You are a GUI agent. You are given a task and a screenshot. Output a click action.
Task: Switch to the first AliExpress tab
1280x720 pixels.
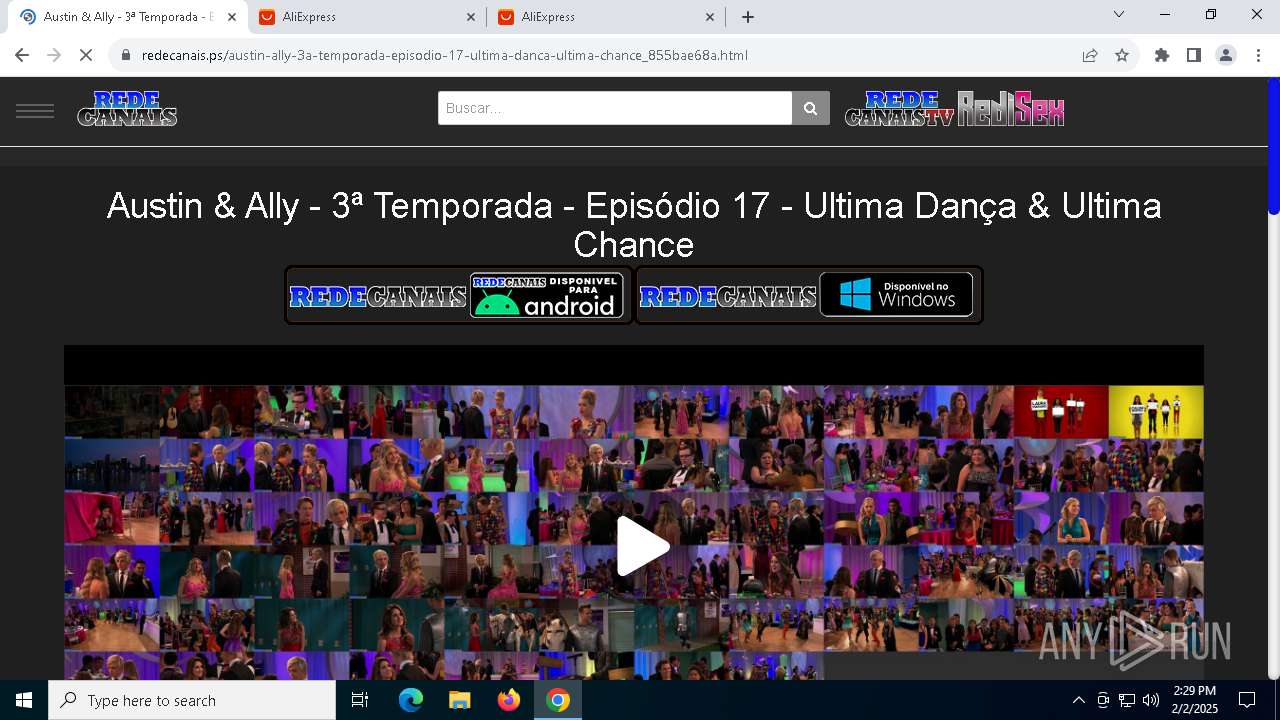pos(366,17)
